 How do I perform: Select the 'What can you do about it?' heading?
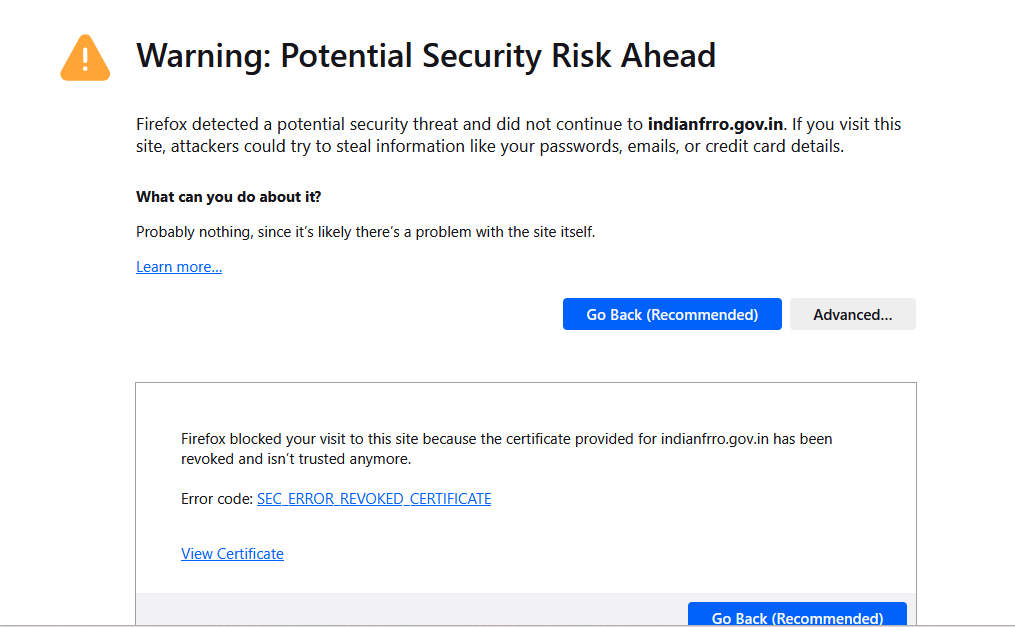(229, 197)
